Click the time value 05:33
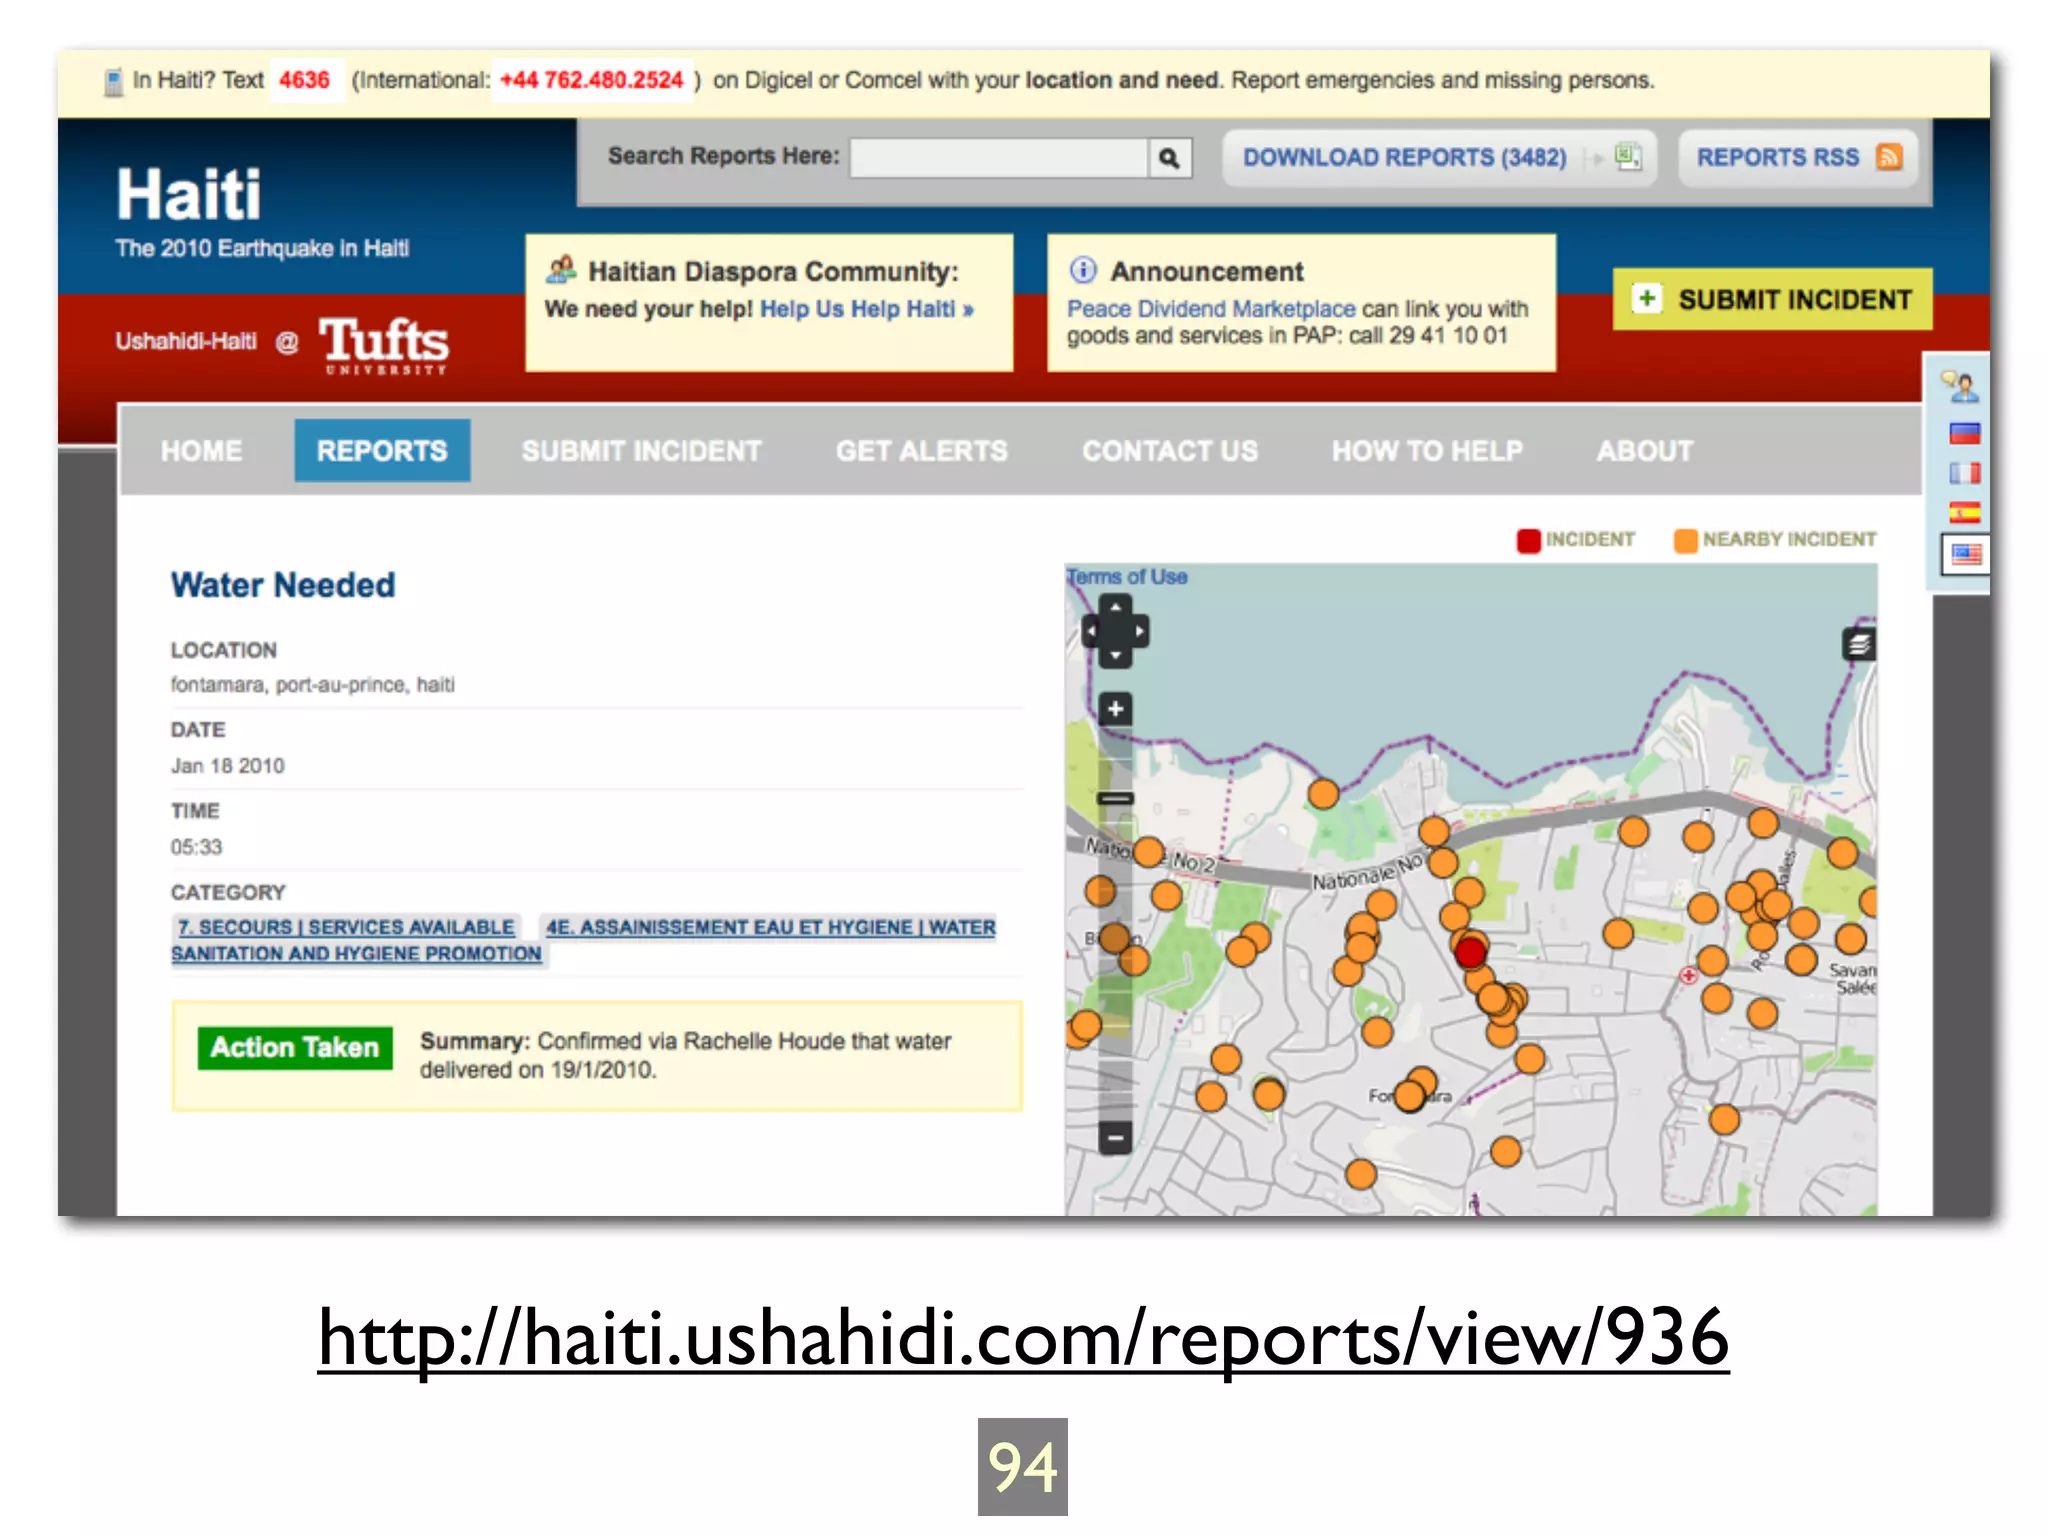Screen dimensions: 2048x1536 (x=196, y=847)
